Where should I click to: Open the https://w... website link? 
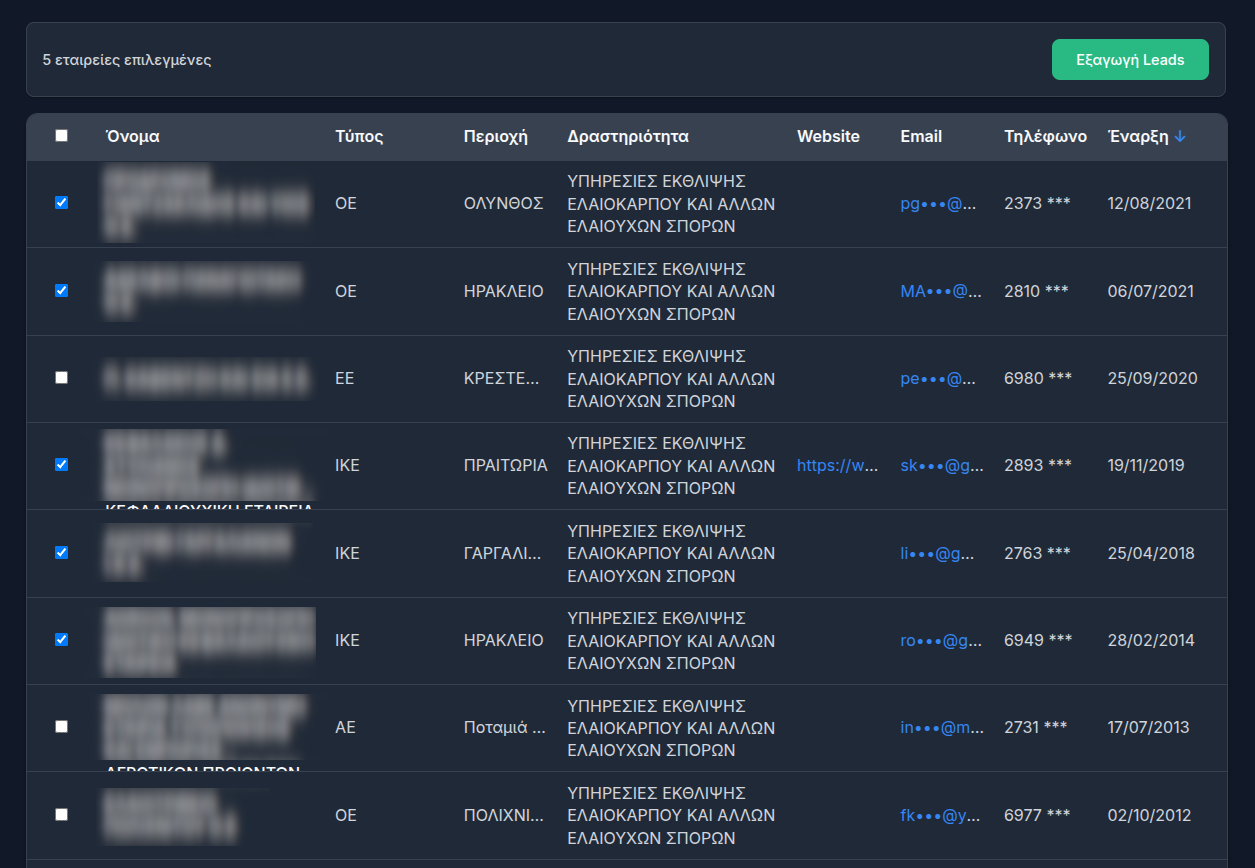[837, 466]
